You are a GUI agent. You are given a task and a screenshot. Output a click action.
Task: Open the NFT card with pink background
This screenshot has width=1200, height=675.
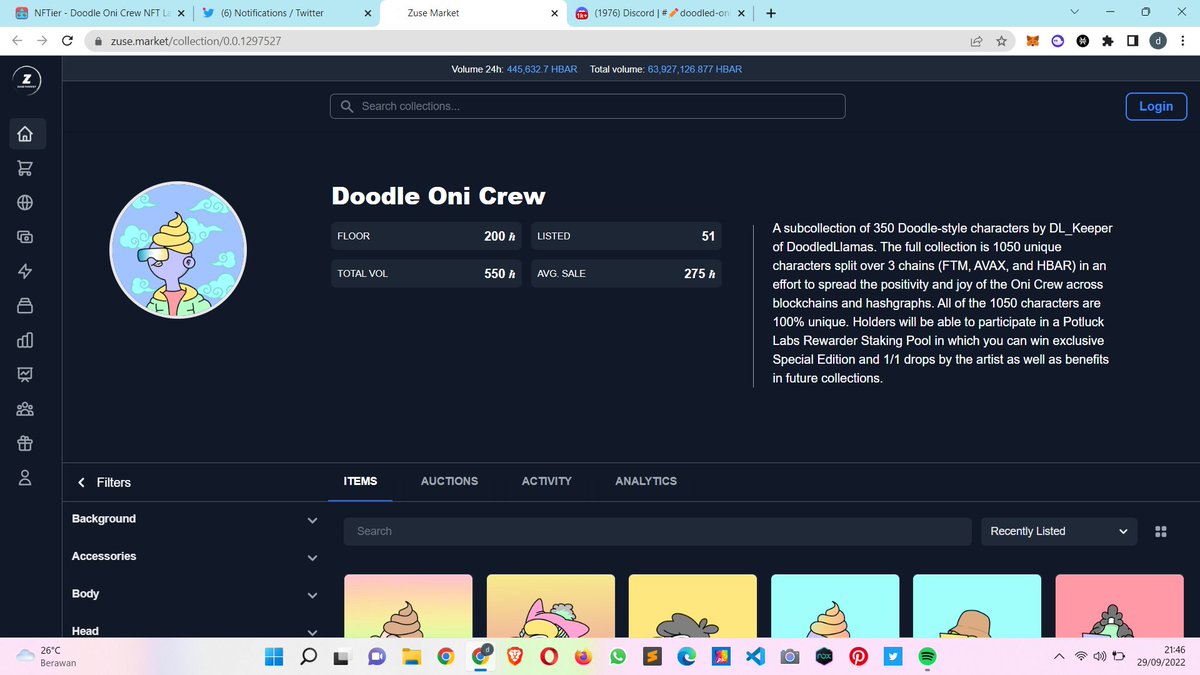(1119, 606)
